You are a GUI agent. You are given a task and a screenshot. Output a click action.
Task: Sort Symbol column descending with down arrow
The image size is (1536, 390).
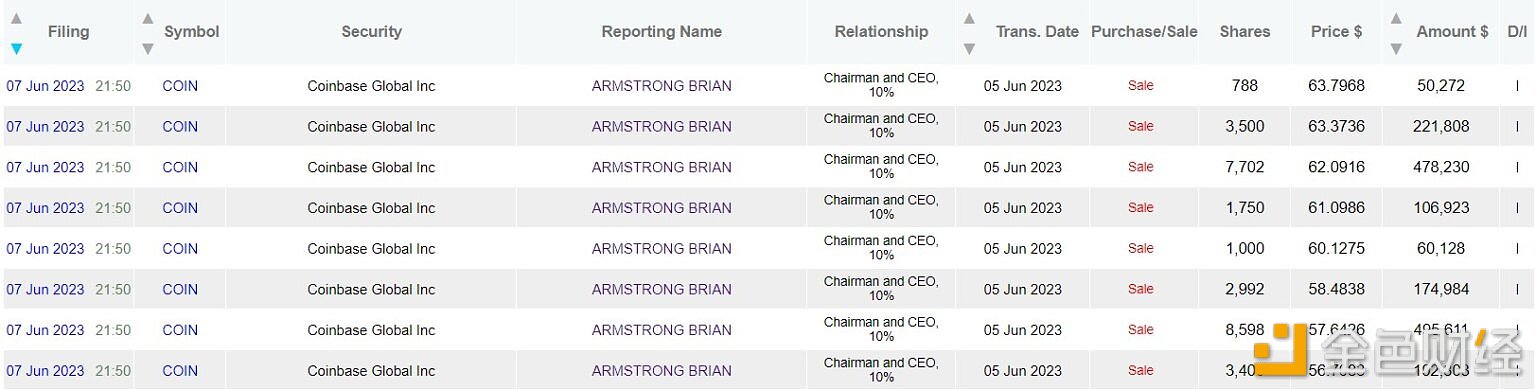(148, 48)
